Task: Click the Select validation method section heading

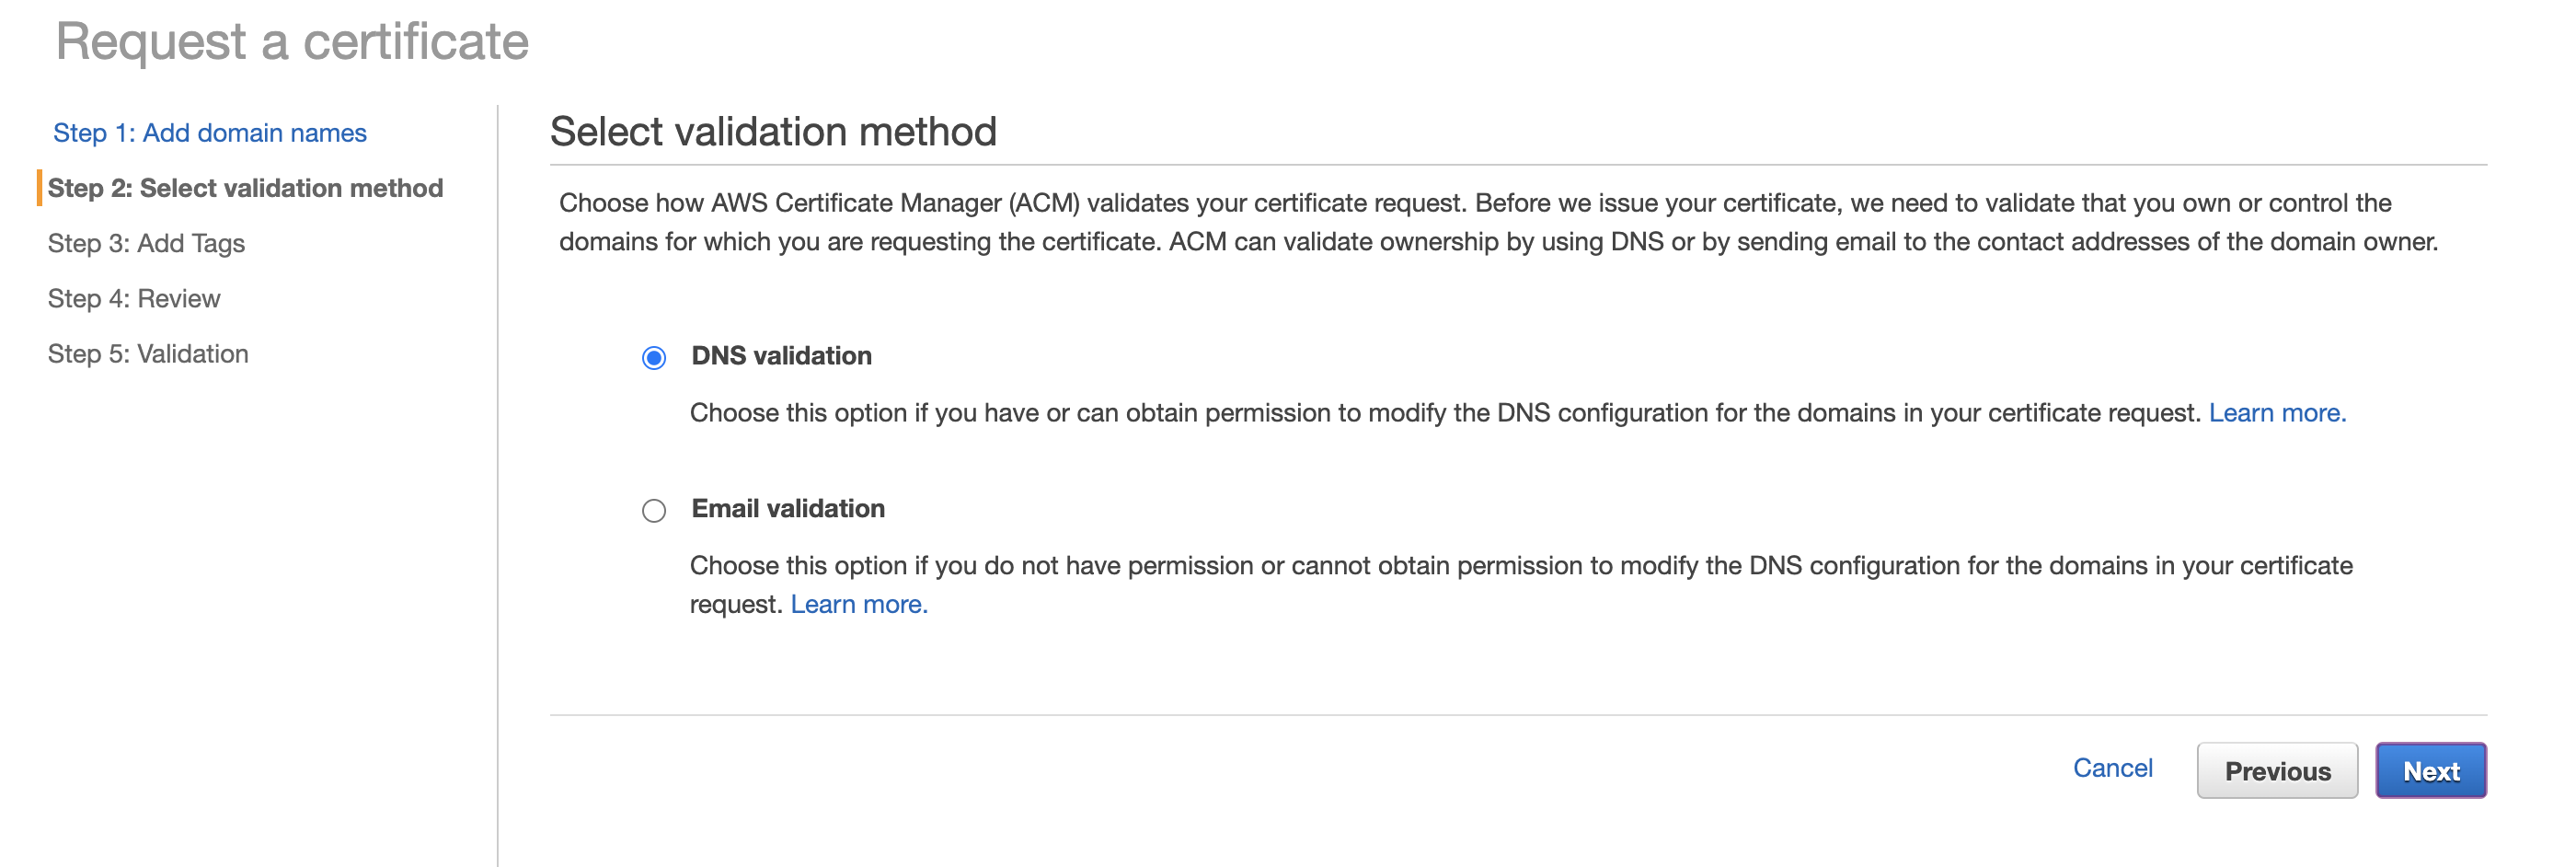Action: click(773, 132)
